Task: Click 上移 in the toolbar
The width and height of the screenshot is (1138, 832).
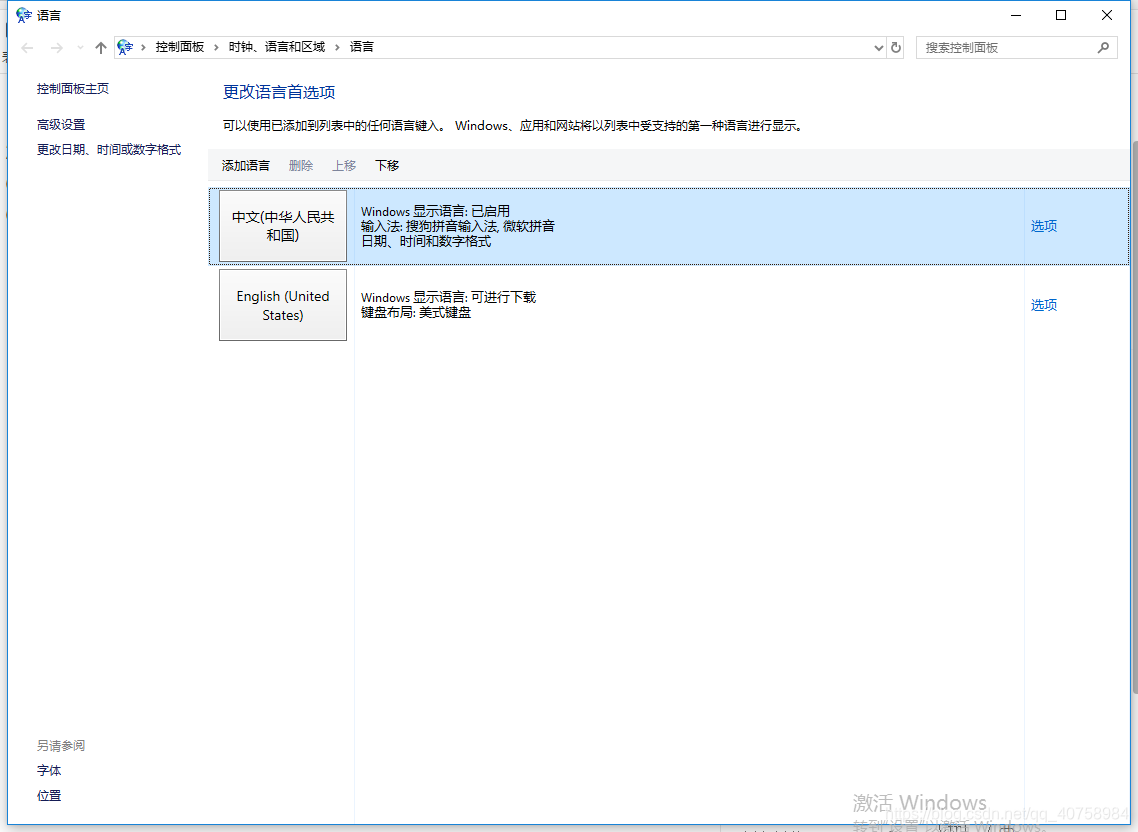Action: tap(344, 166)
